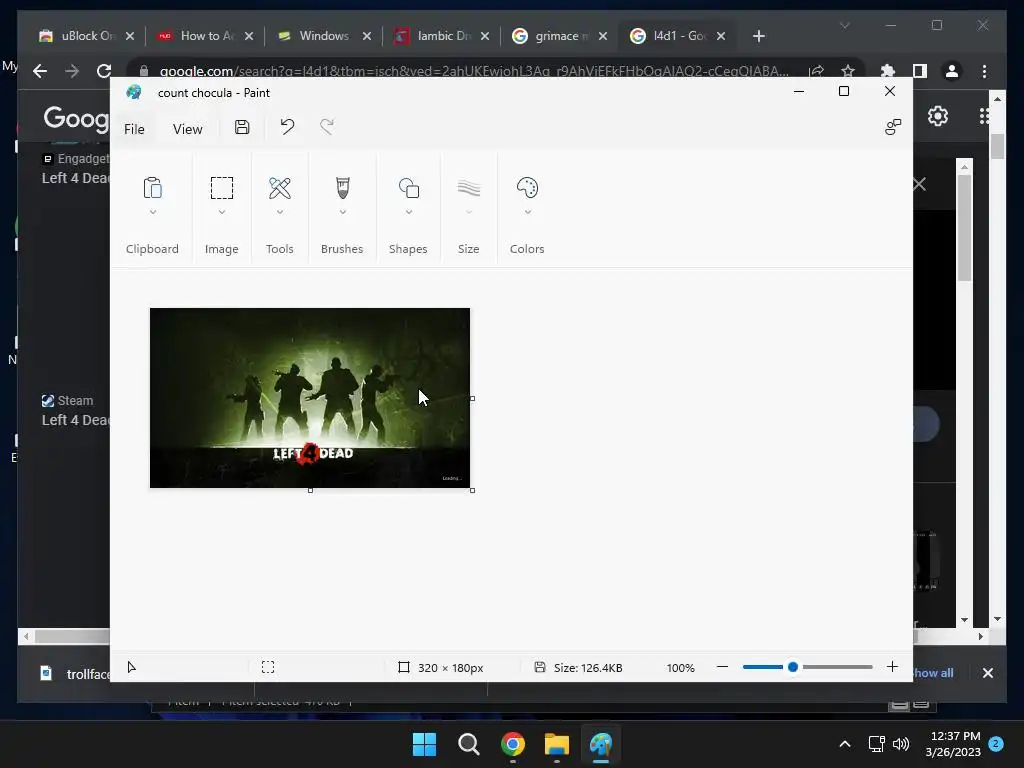Click the cursor position icon in status bar
Screen dimensions: 1024x768
coord(131,667)
